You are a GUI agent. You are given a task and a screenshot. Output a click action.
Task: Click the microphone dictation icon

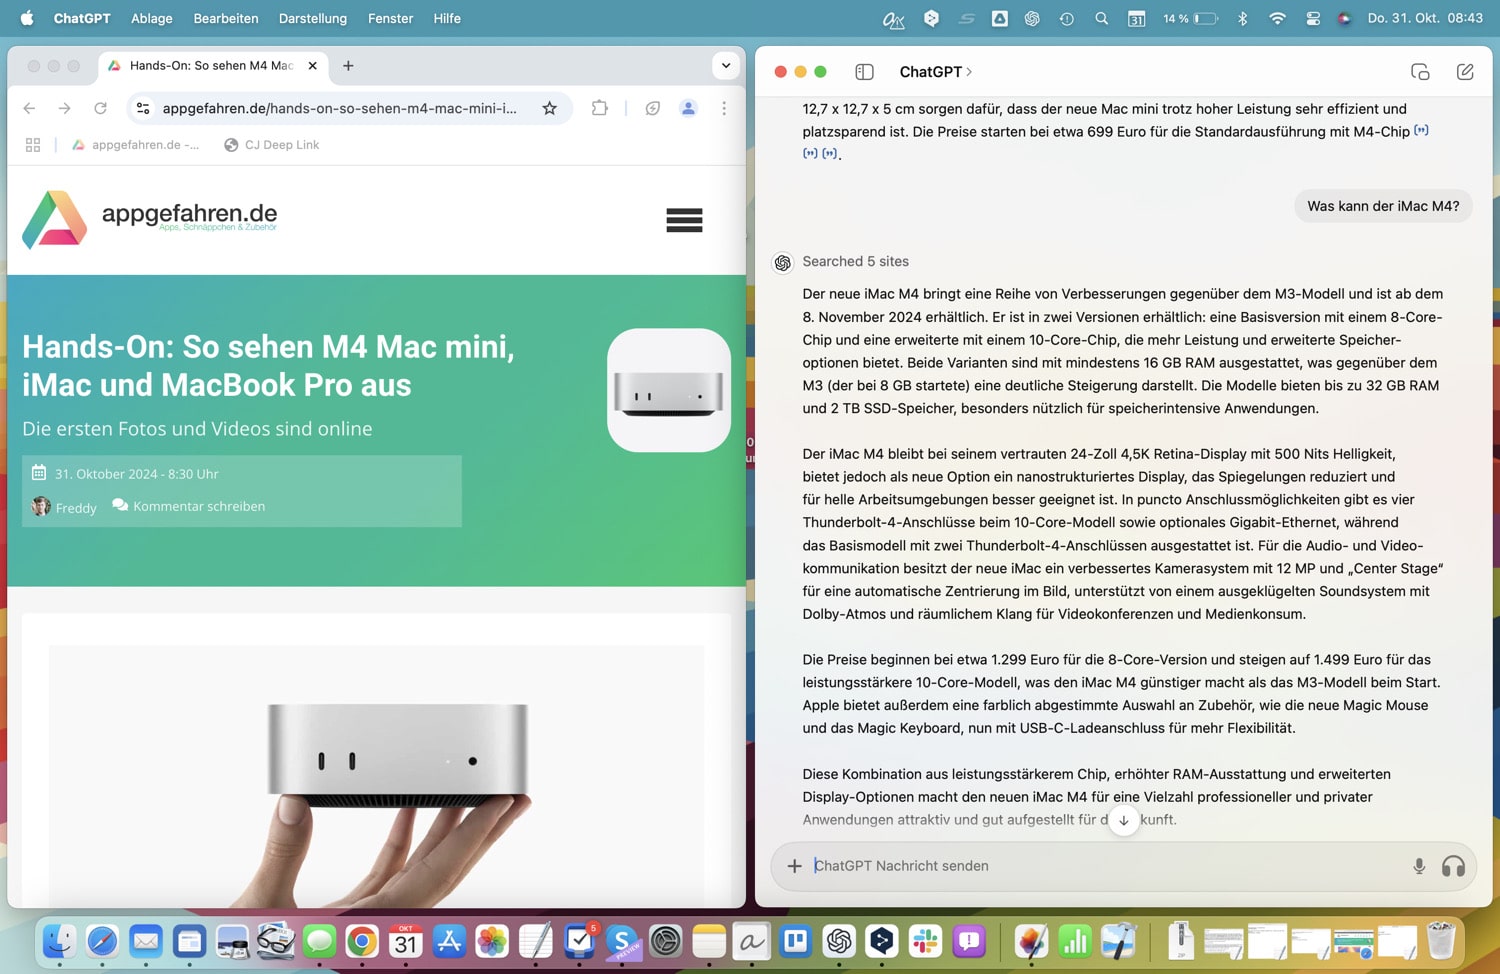1418,866
